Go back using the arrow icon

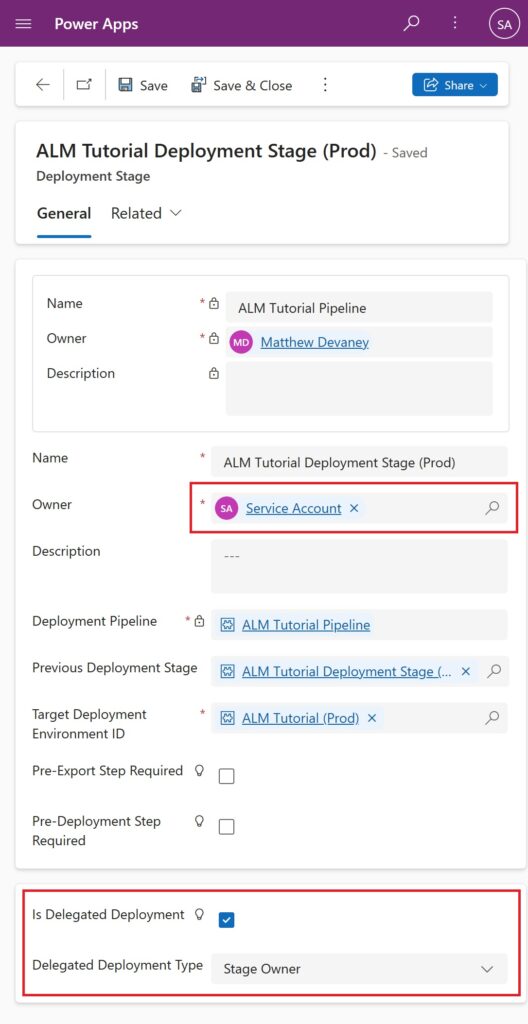tap(43, 85)
